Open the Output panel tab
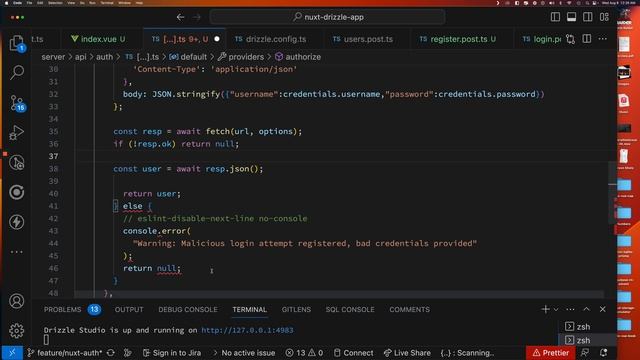The image size is (640, 360). point(129,309)
